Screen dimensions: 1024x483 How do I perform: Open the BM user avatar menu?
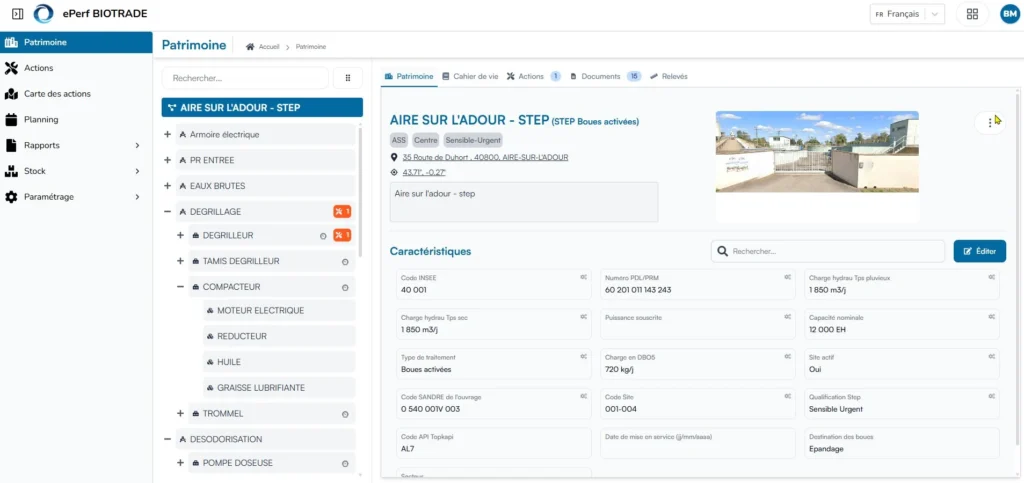[1010, 14]
